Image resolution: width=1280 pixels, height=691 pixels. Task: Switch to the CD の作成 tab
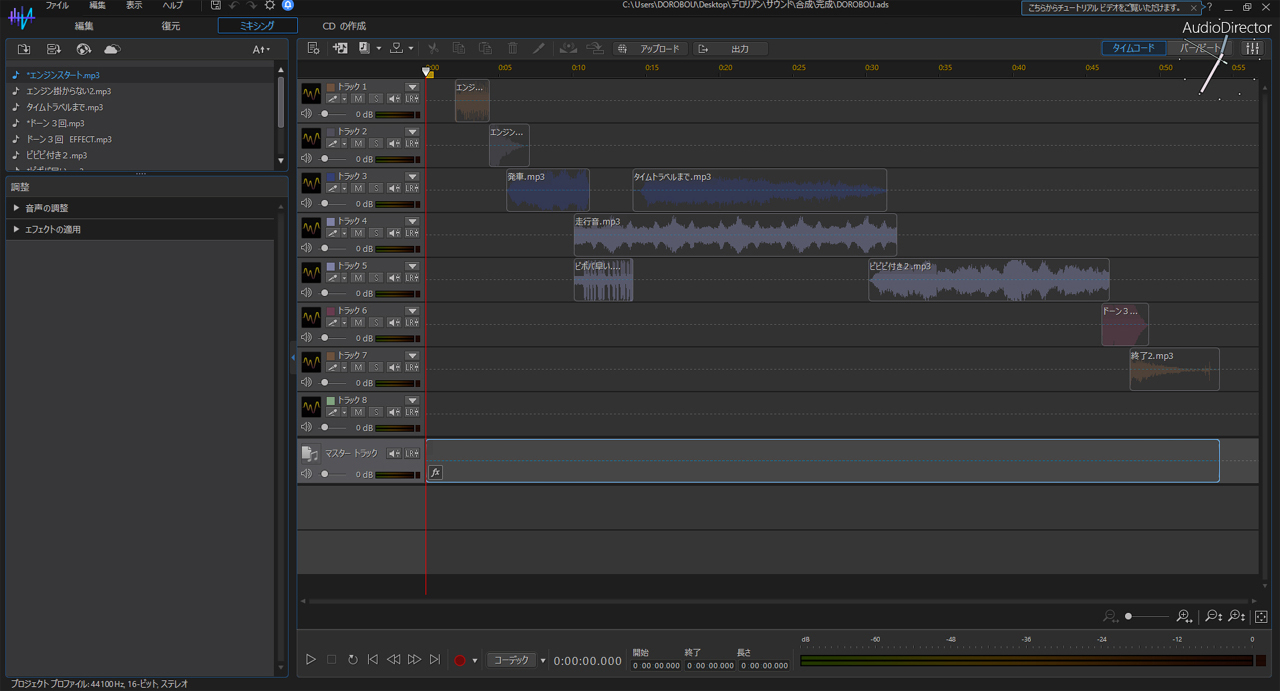343,26
